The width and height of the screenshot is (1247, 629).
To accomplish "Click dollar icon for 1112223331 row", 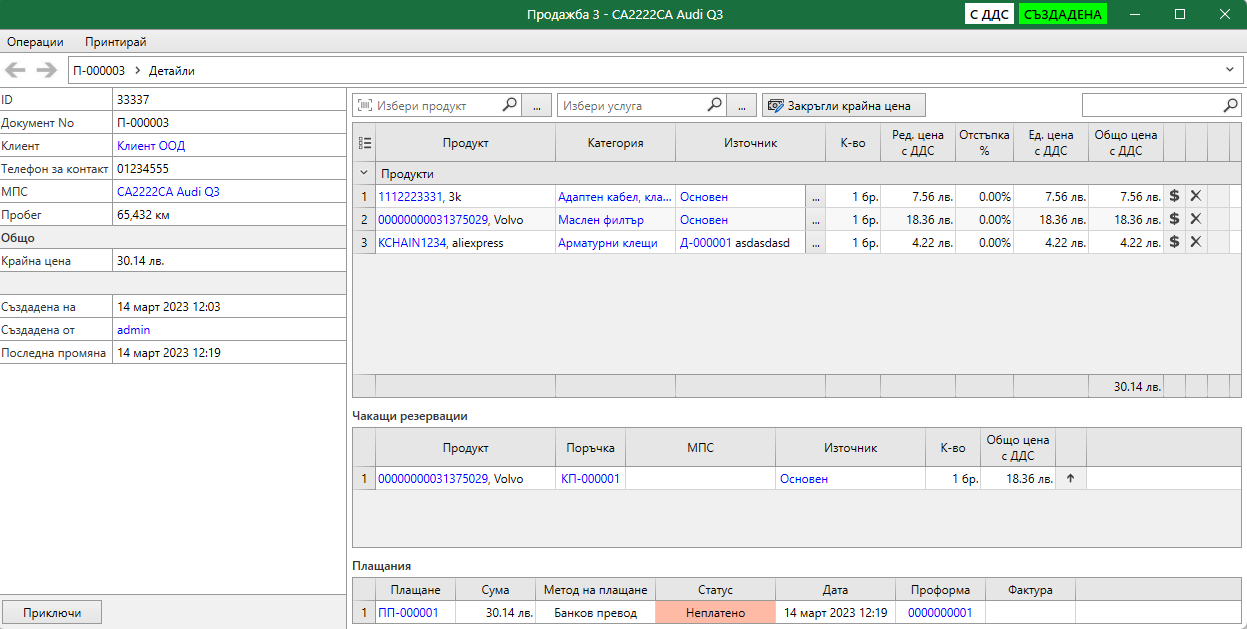I will 1175,197.
